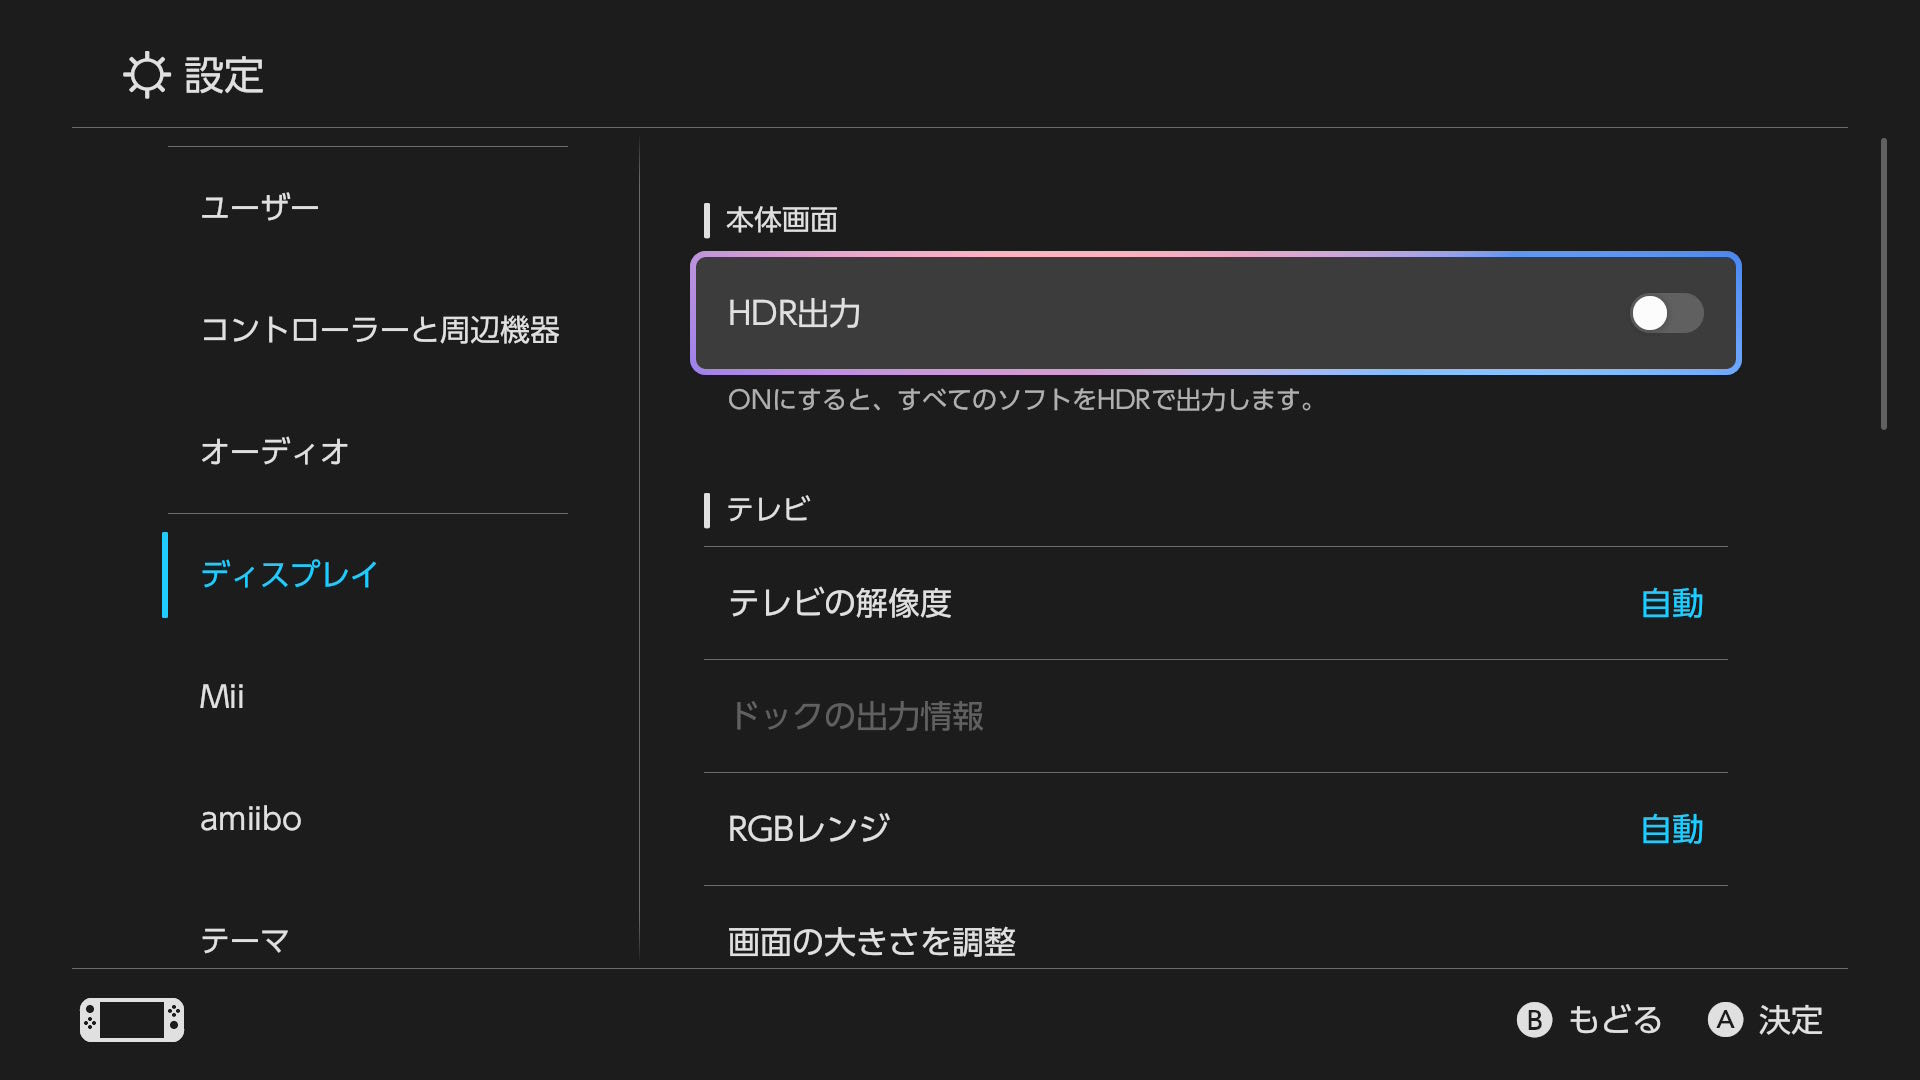
Task: Open the amiibo settings category
Action: tap(251, 819)
